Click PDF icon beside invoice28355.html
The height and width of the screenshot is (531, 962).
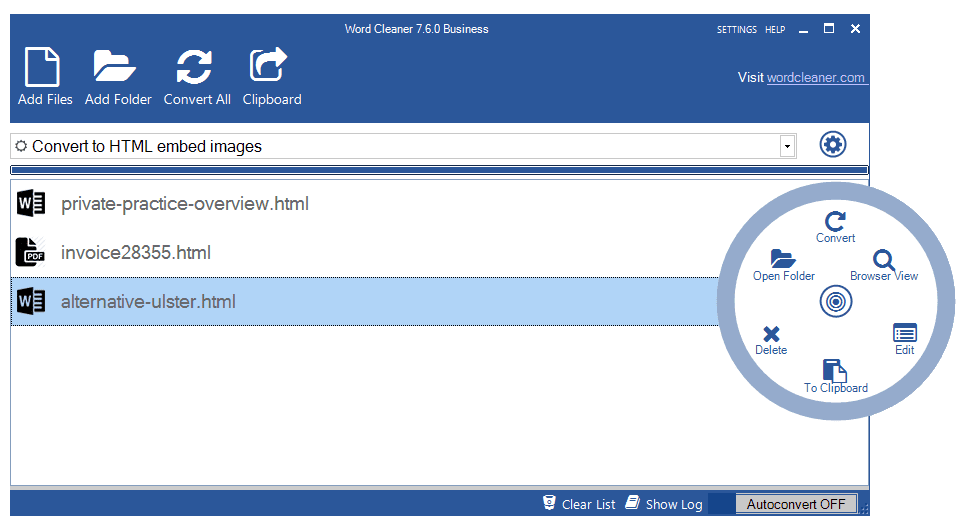pyautogui.click(x=31, y=252)
